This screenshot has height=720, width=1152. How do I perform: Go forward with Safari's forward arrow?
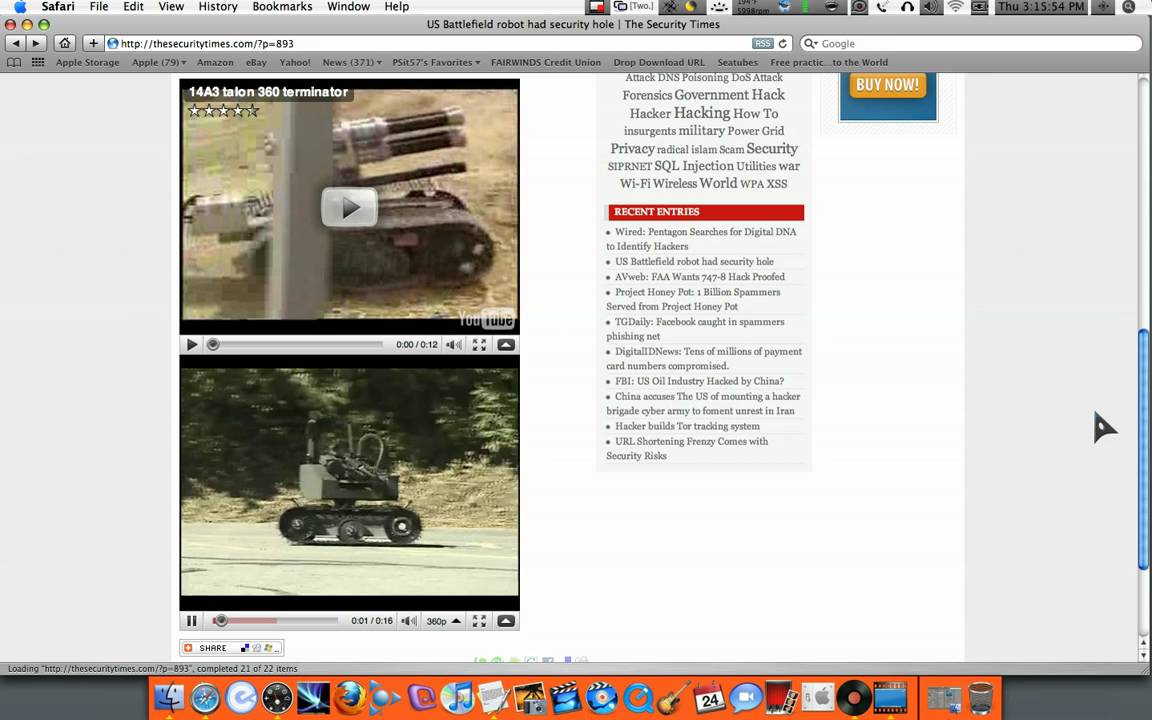(36, 43)
